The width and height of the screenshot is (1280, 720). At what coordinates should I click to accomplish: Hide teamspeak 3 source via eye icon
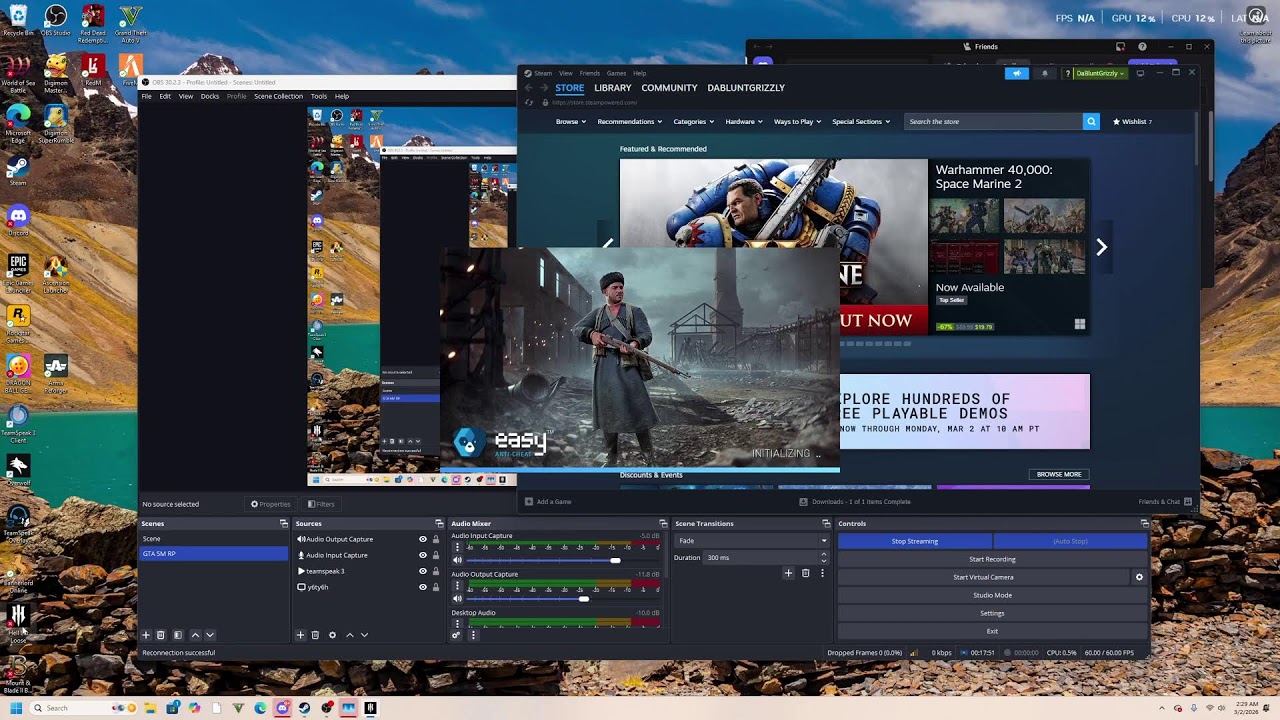pos(423,571)
